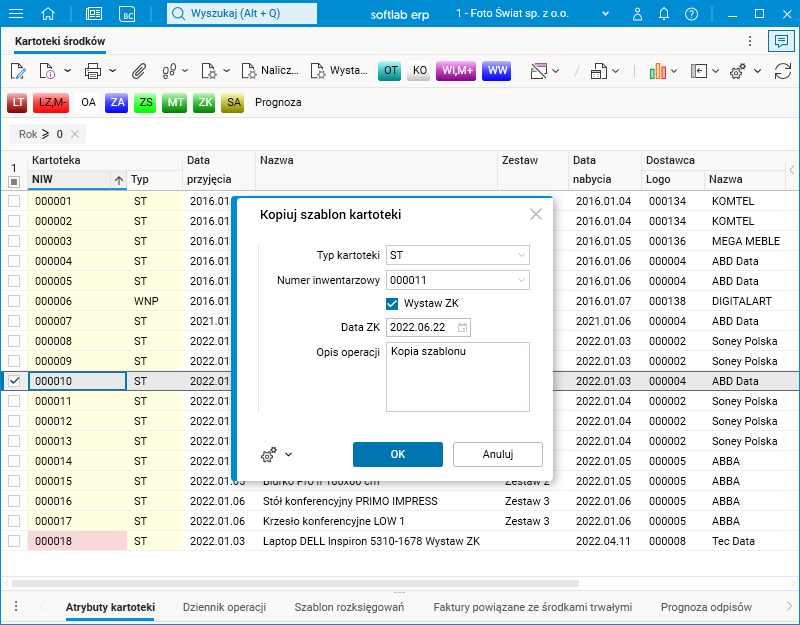The image size is (800, 625).
Task: Click the printer icon in toolbar
Action: click(x=93, y=71)
